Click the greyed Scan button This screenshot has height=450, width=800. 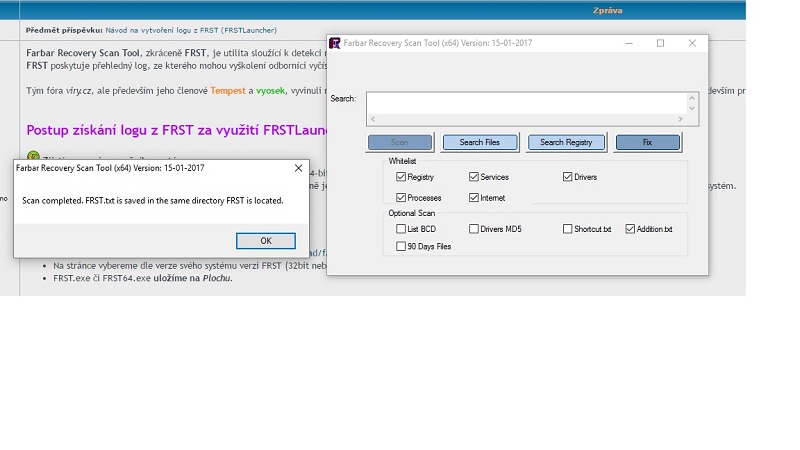399,142
